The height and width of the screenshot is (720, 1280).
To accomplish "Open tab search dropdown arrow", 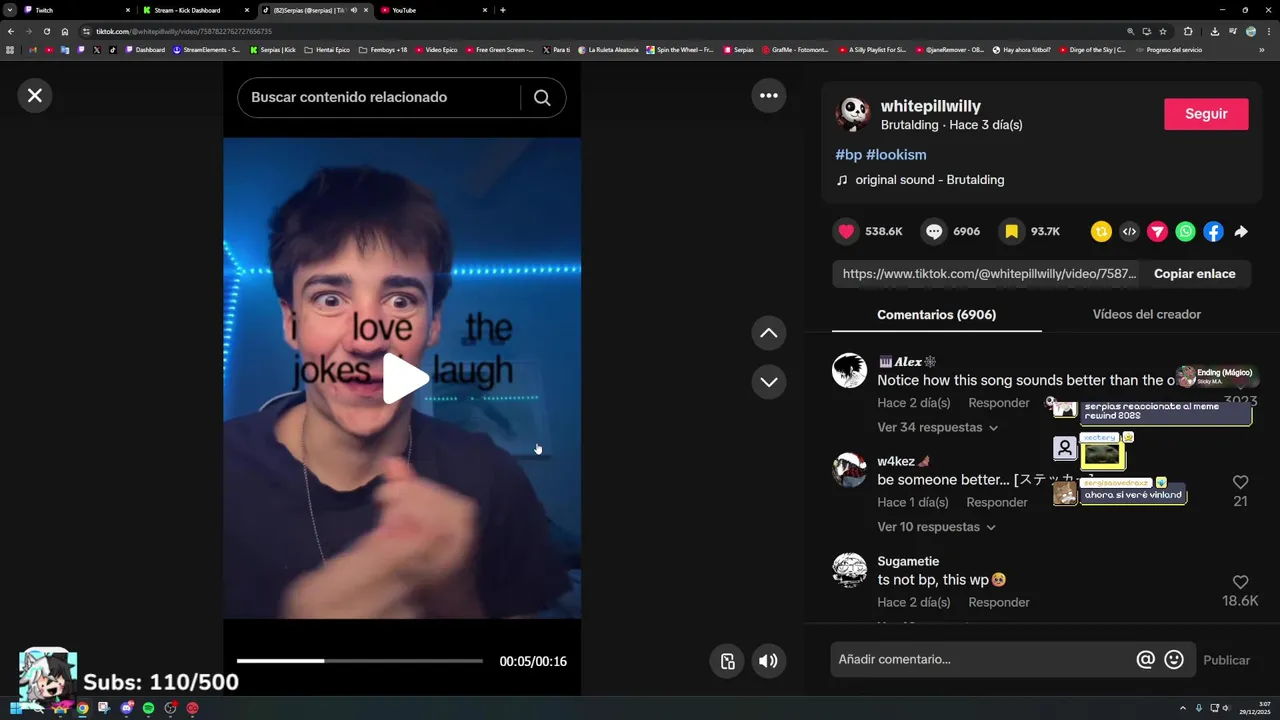I will 10,10.
